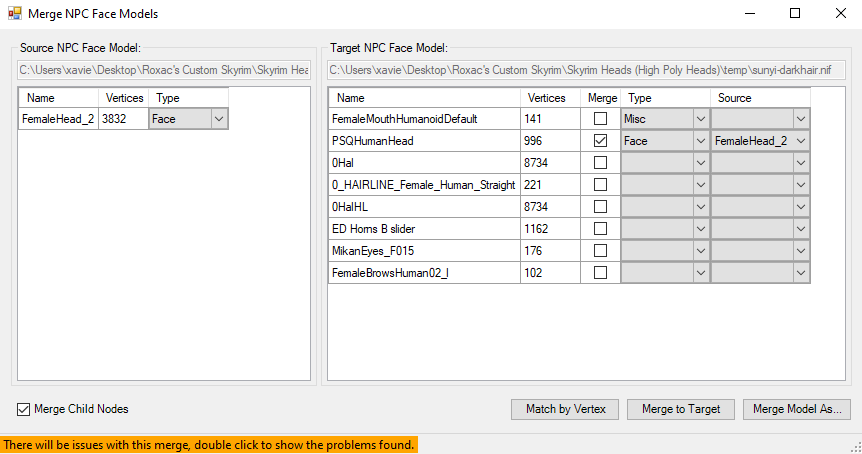Click the Target NPC Face Model path field

coord(587,70)
